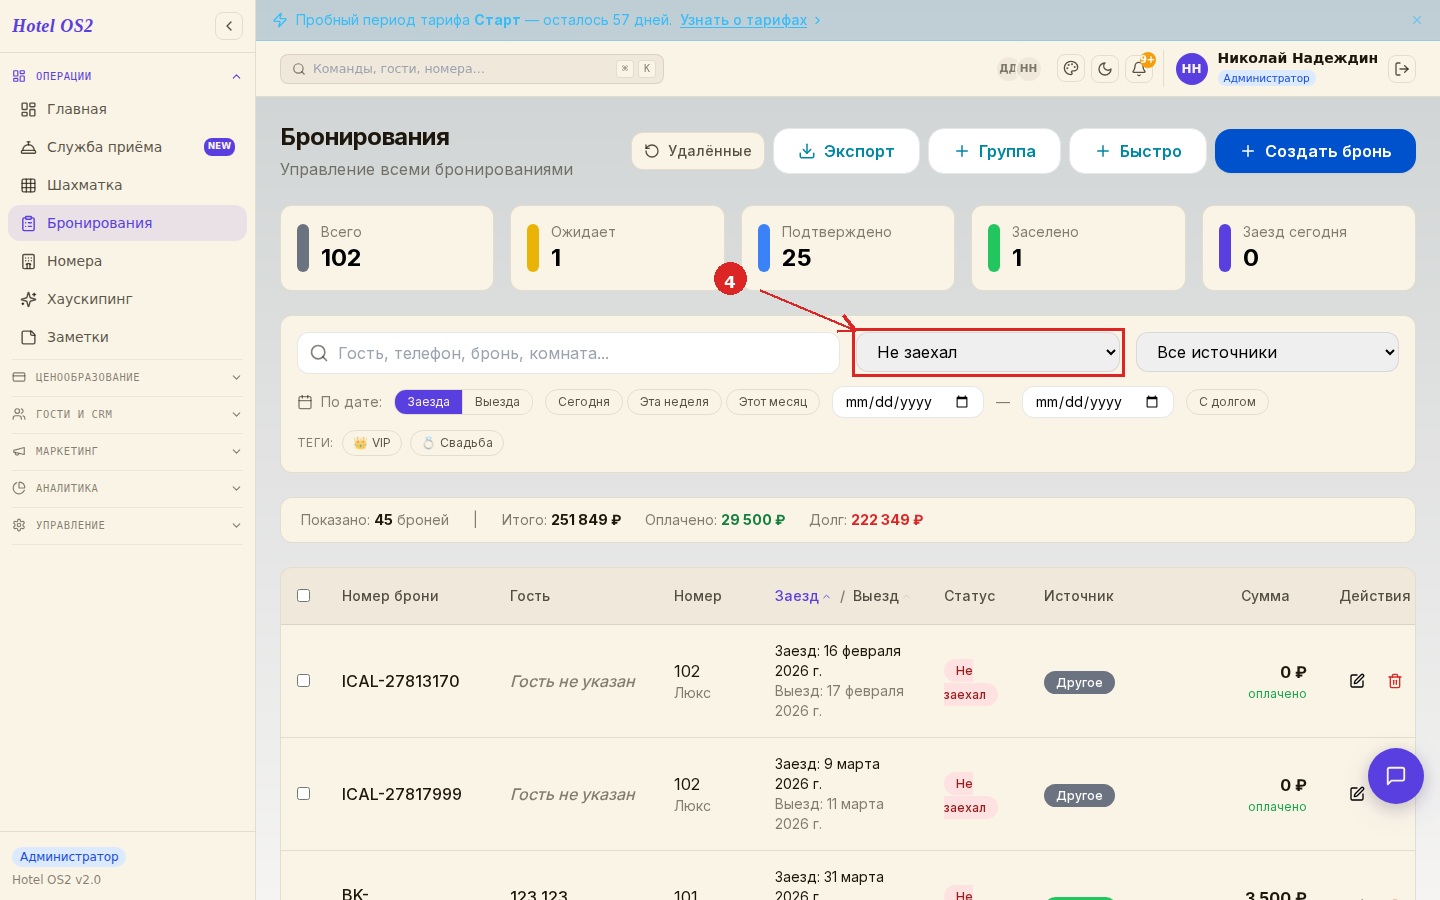Open notifications bell
Screen dimensions: 1440x900
coord(1139,69)
